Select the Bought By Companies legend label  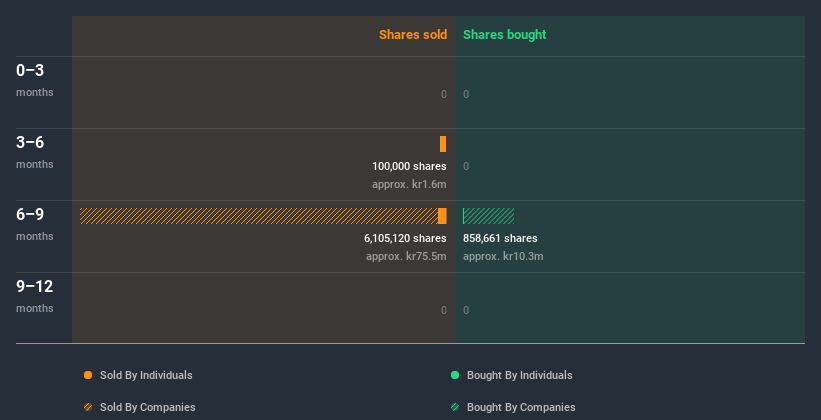tap(521, 407)
